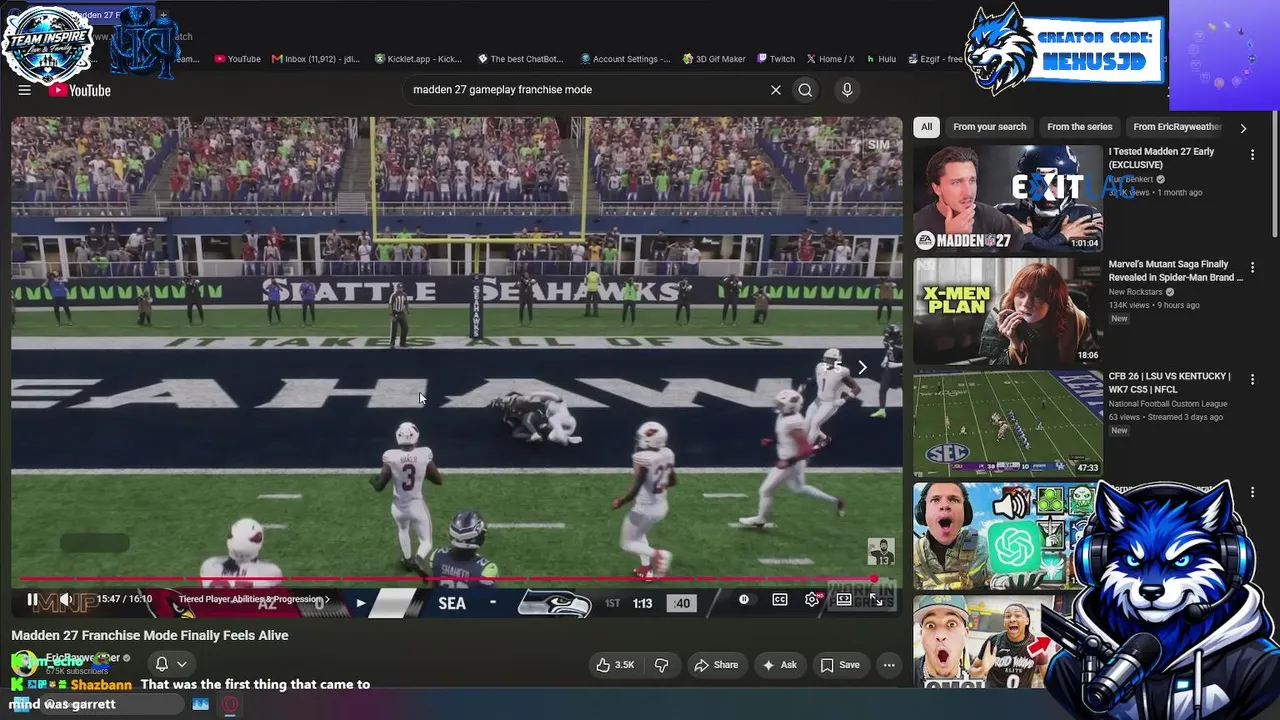
Task: Open options menu for CFB 26 LSU video
Action: [x=1252, y=379]
